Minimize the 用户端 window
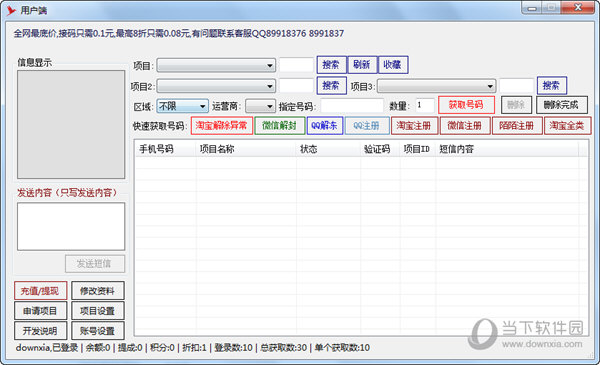This screenshot has width=600, height=365. 532,8
